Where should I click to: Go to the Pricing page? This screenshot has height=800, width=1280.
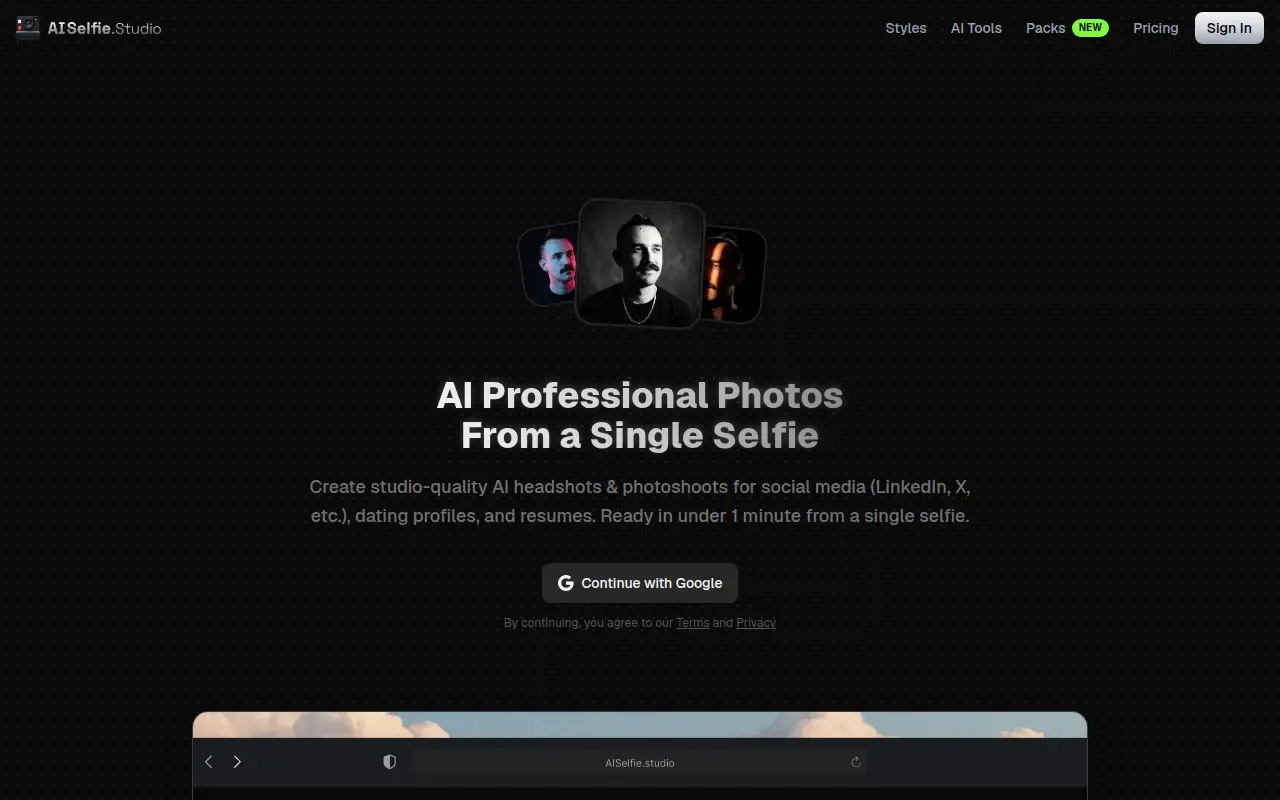pyautogui.click(x=1156, y=28)
